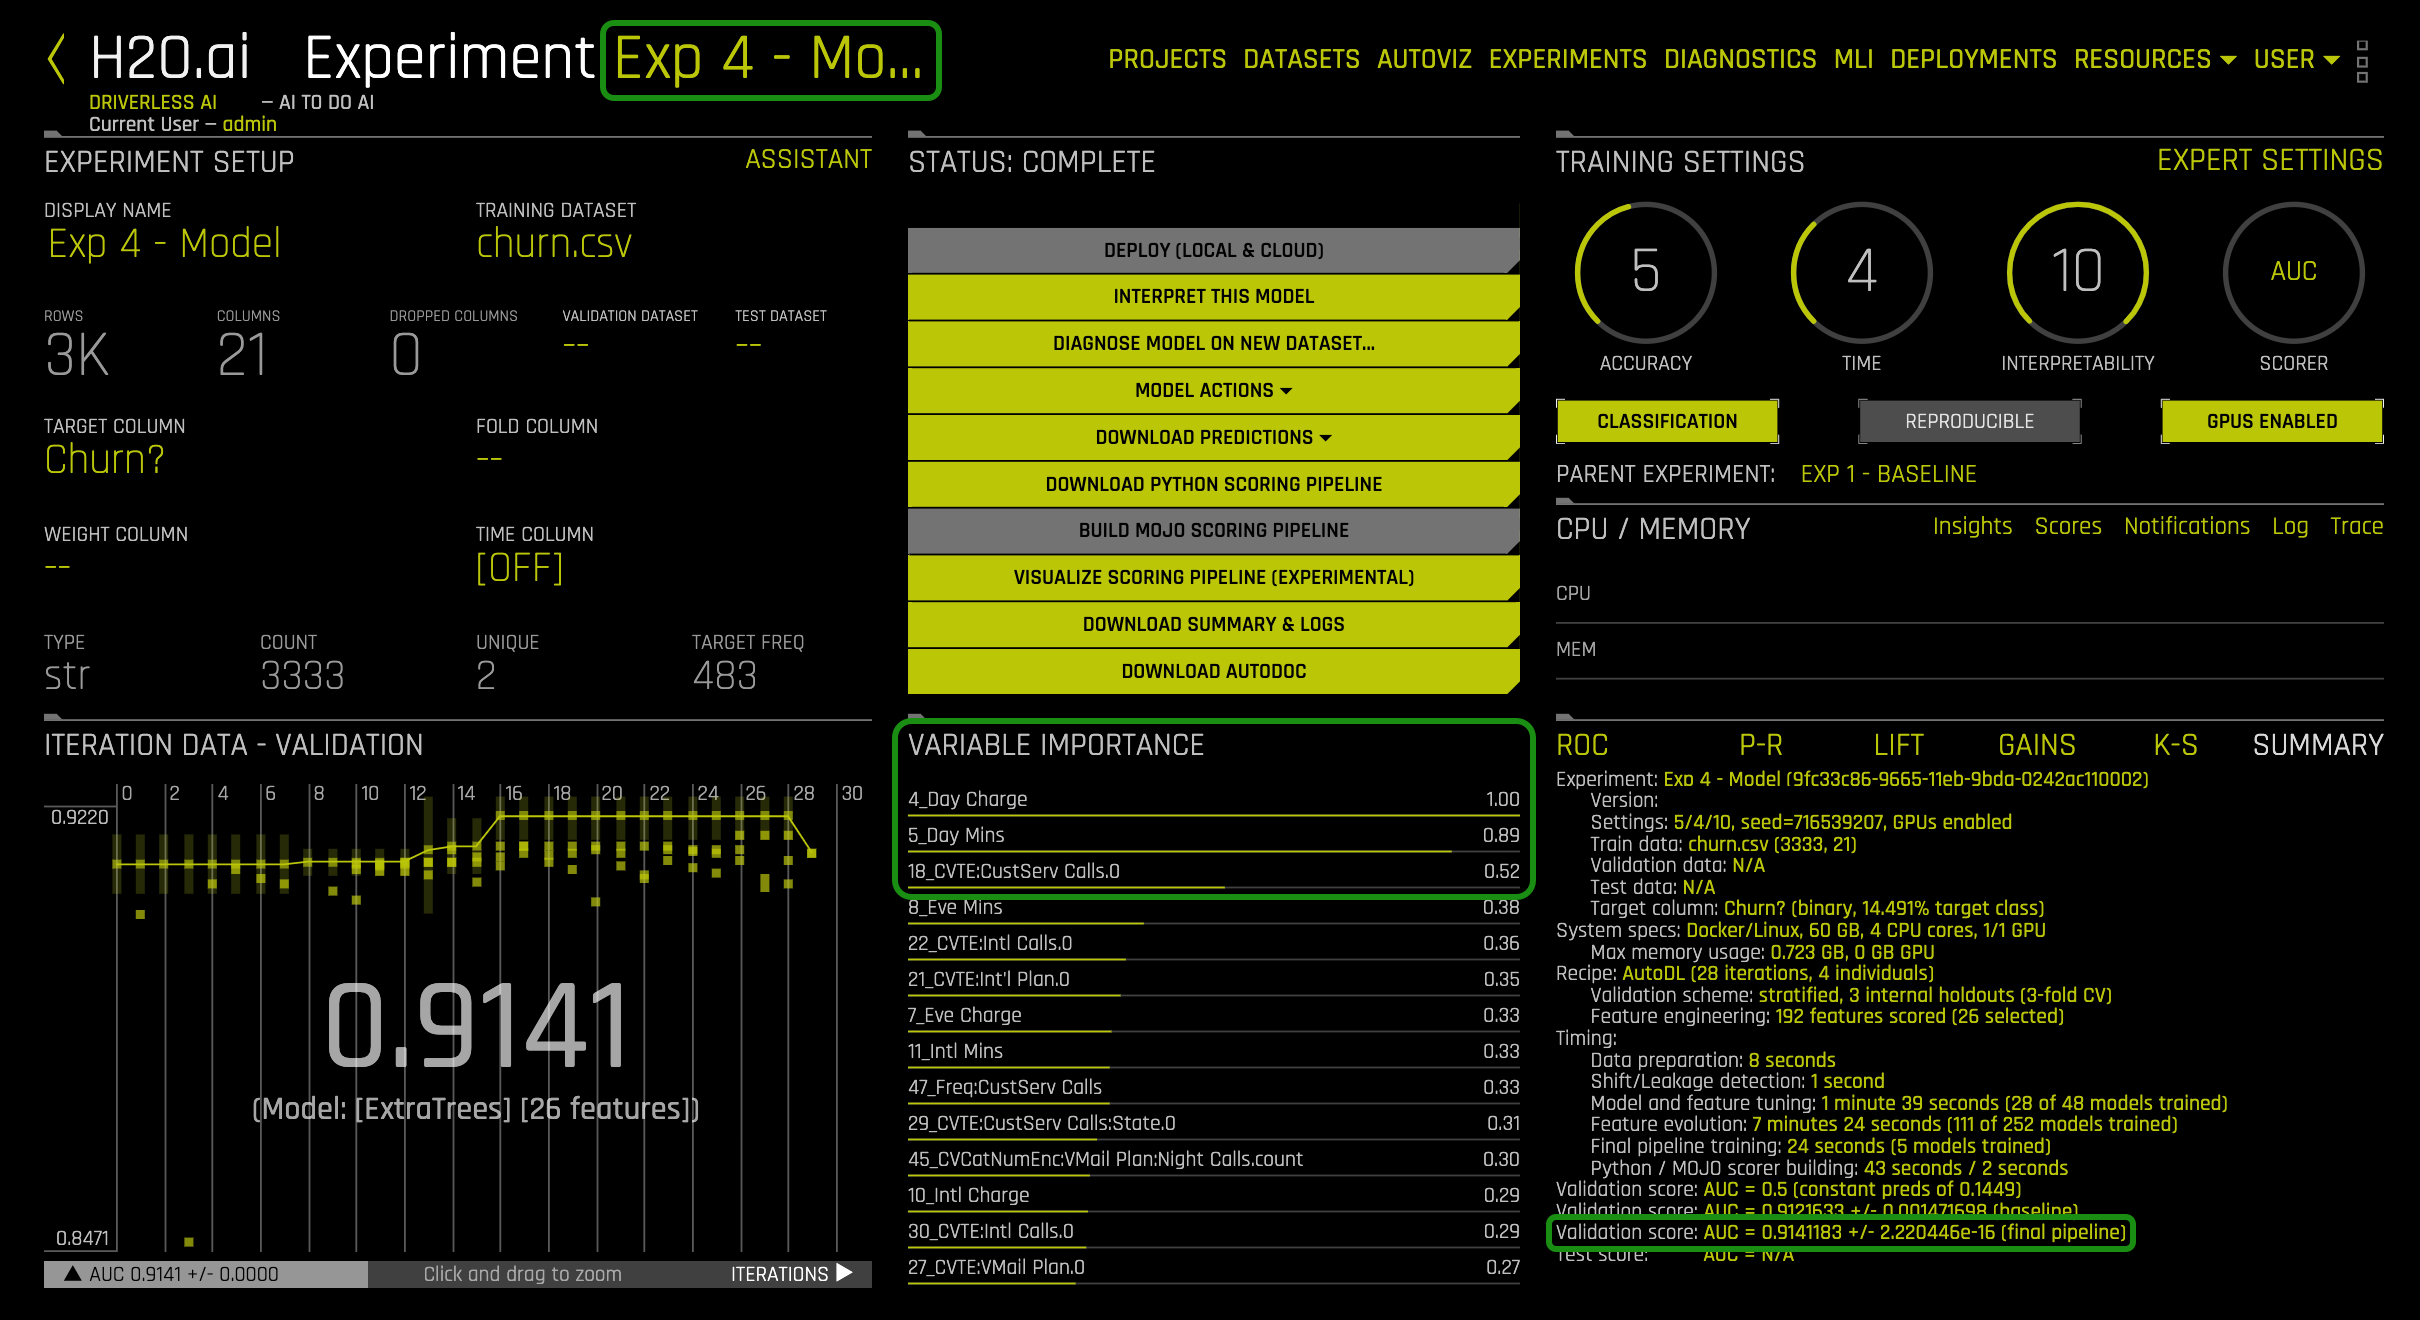
Task: Show the LIFT chart tab
Action: click(1898, 745)
